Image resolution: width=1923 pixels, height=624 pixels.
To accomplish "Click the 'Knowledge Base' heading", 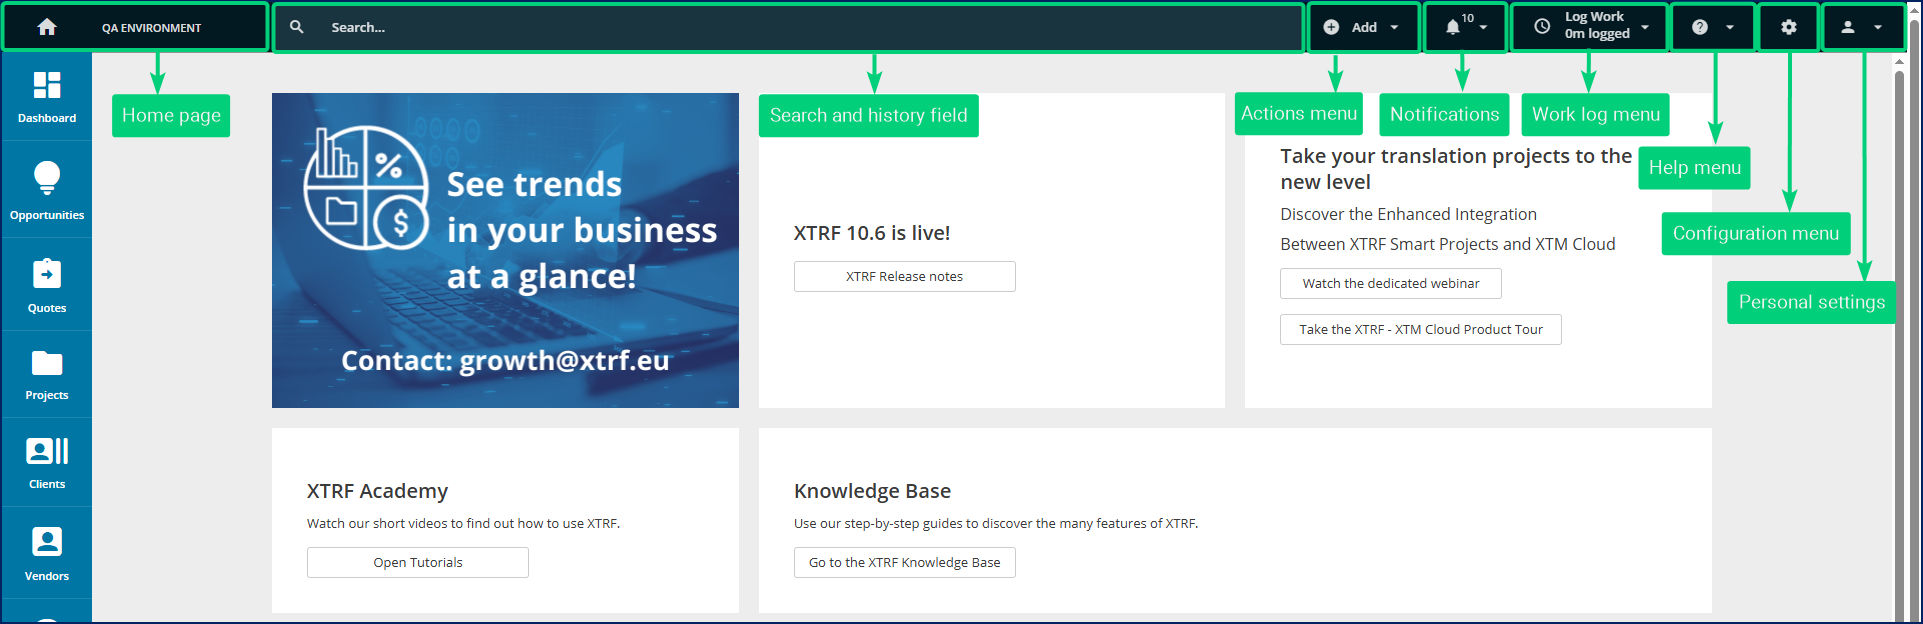I will pyautogui.click(x=872, y=491).
